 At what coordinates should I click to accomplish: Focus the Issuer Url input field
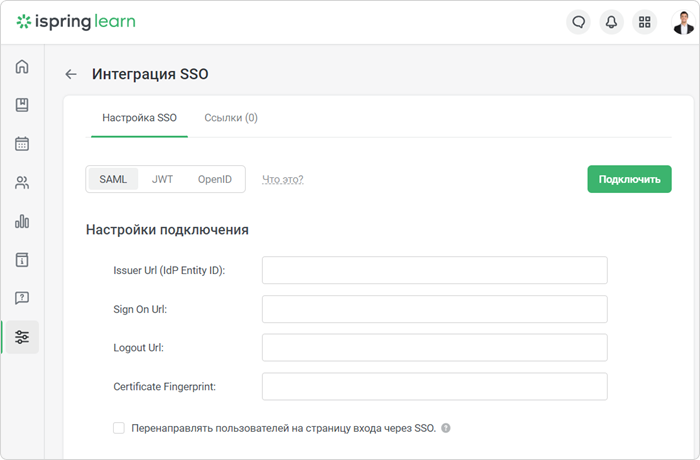click(434, 270)
